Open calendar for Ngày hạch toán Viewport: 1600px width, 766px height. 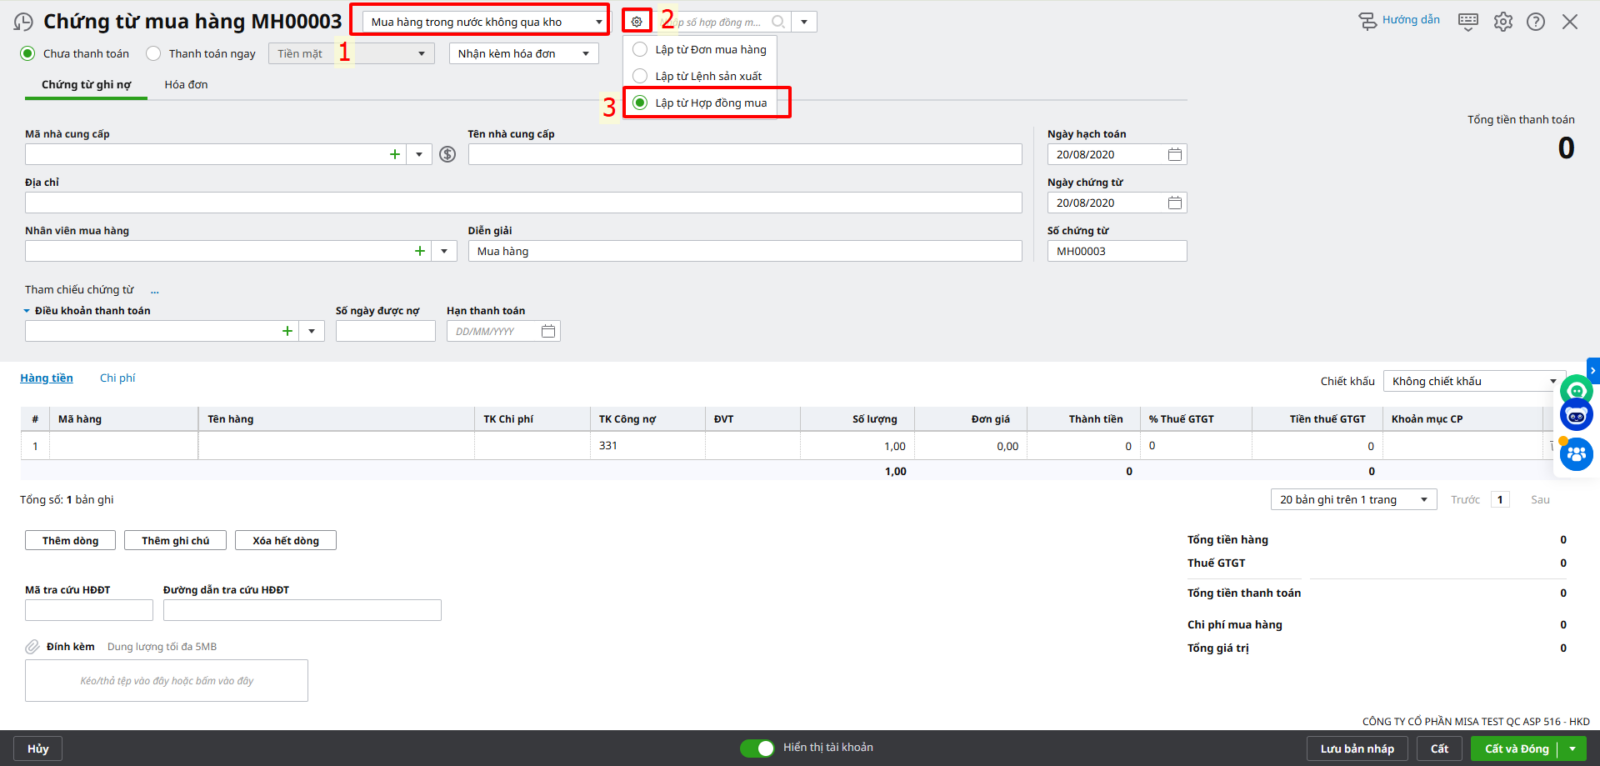1175,155
